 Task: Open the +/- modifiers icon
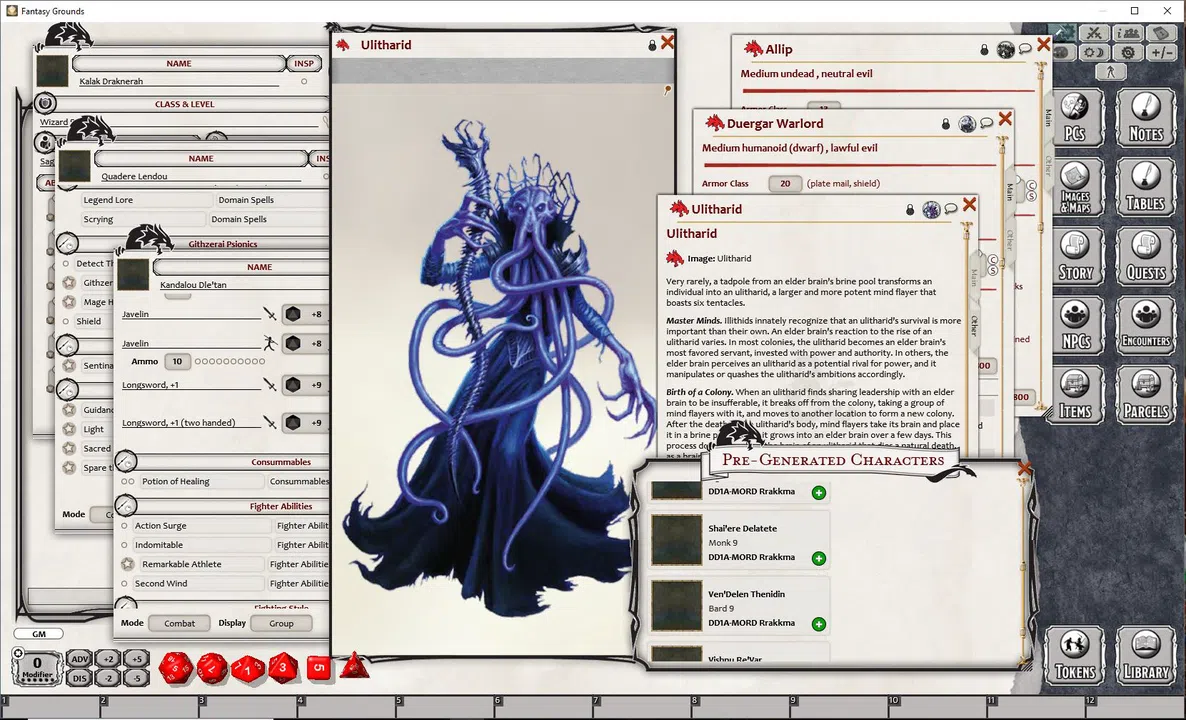pos(1162,53)
